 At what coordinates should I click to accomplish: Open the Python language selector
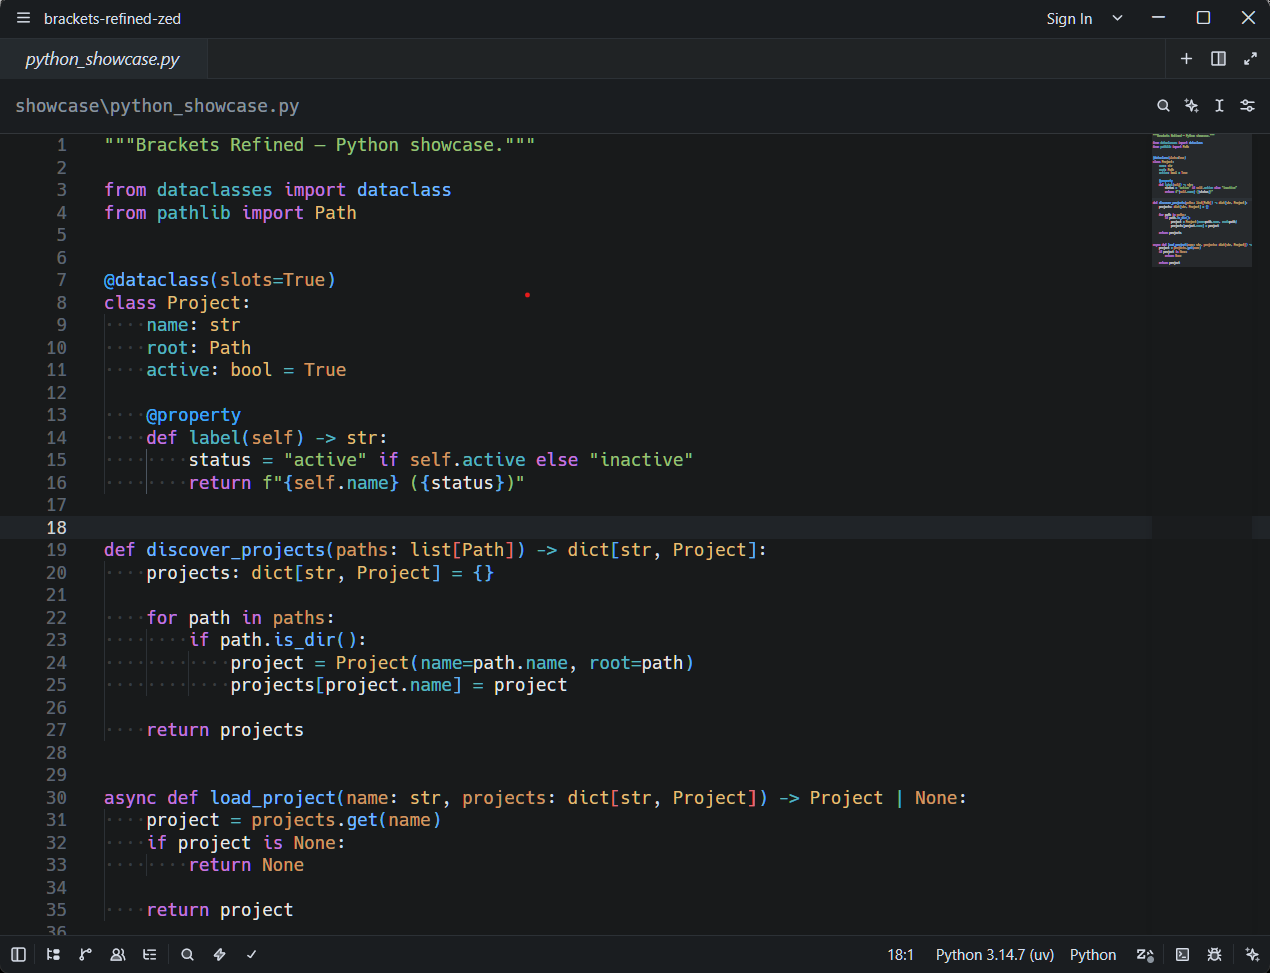pyautogui.click(x=1093, y=954)
